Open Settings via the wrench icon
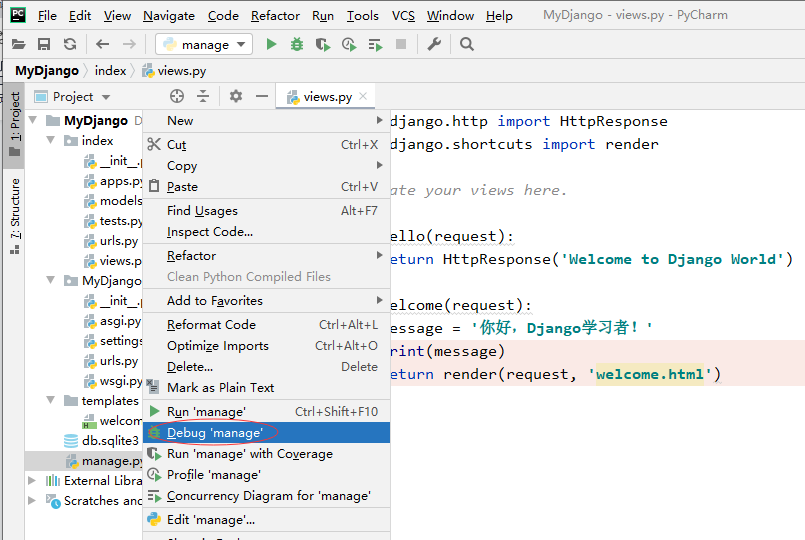The height and width of the screenshot is (540, 805). [x=434, y=44]
